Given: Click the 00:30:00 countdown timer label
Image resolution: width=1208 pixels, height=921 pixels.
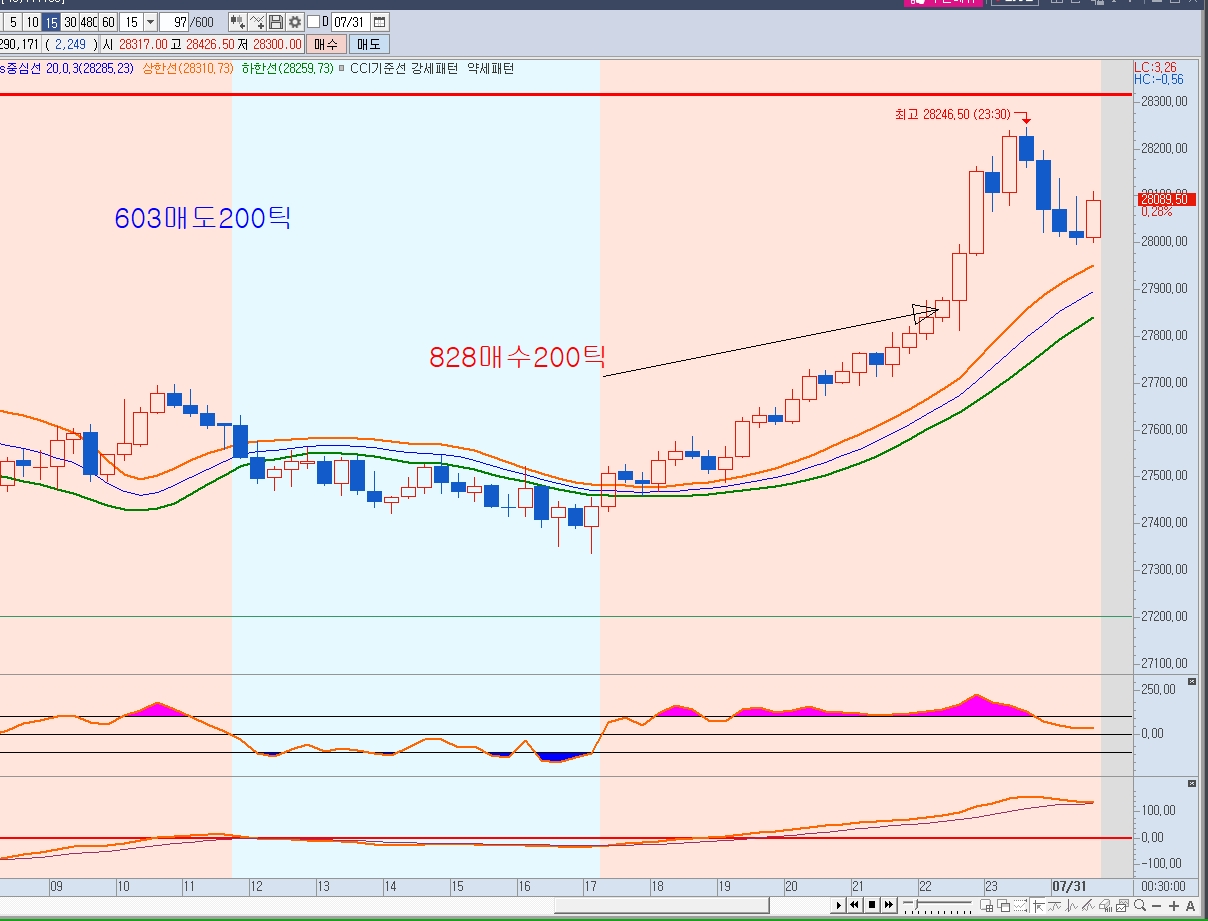Looking at the screenshot, I should pyautogui.click(x=1163, y=886).
